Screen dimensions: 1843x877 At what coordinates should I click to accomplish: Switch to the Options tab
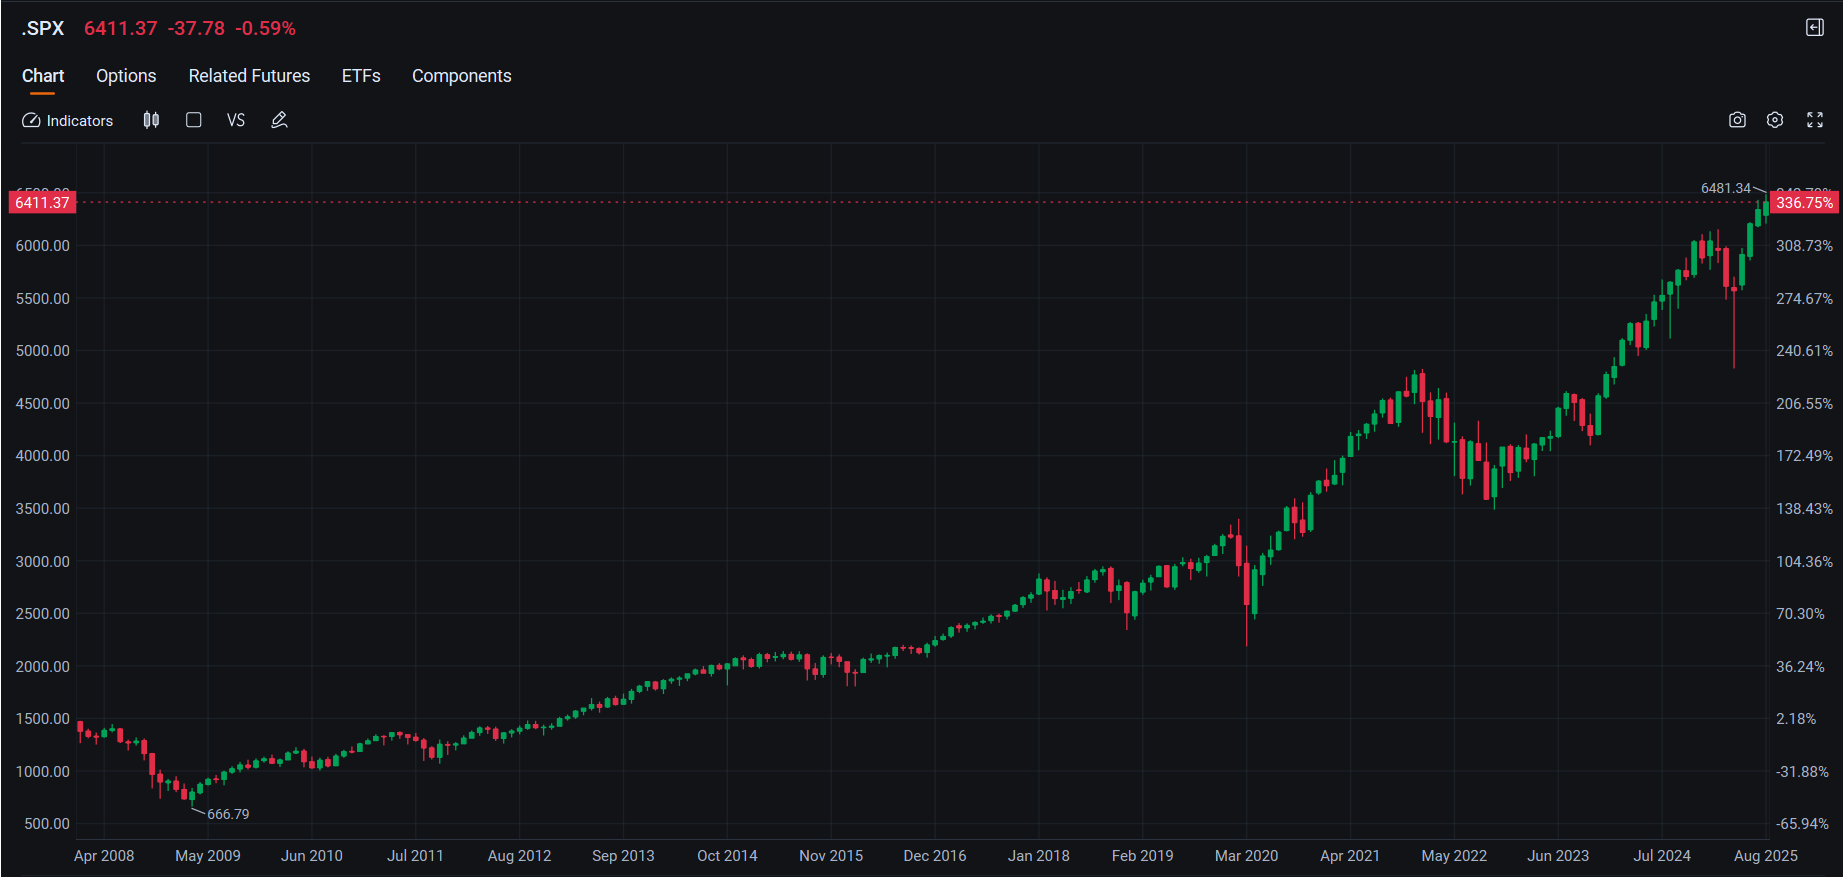click(126, 76)
